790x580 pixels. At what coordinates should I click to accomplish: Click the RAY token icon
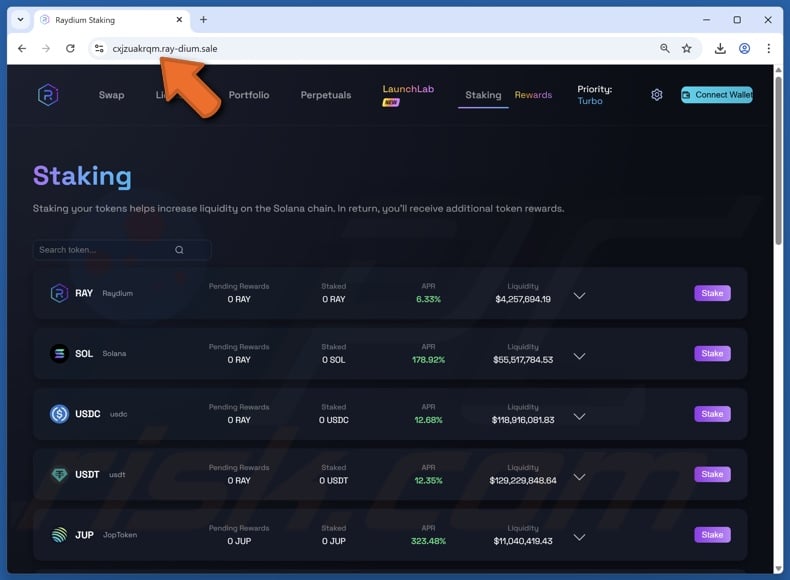59,293
